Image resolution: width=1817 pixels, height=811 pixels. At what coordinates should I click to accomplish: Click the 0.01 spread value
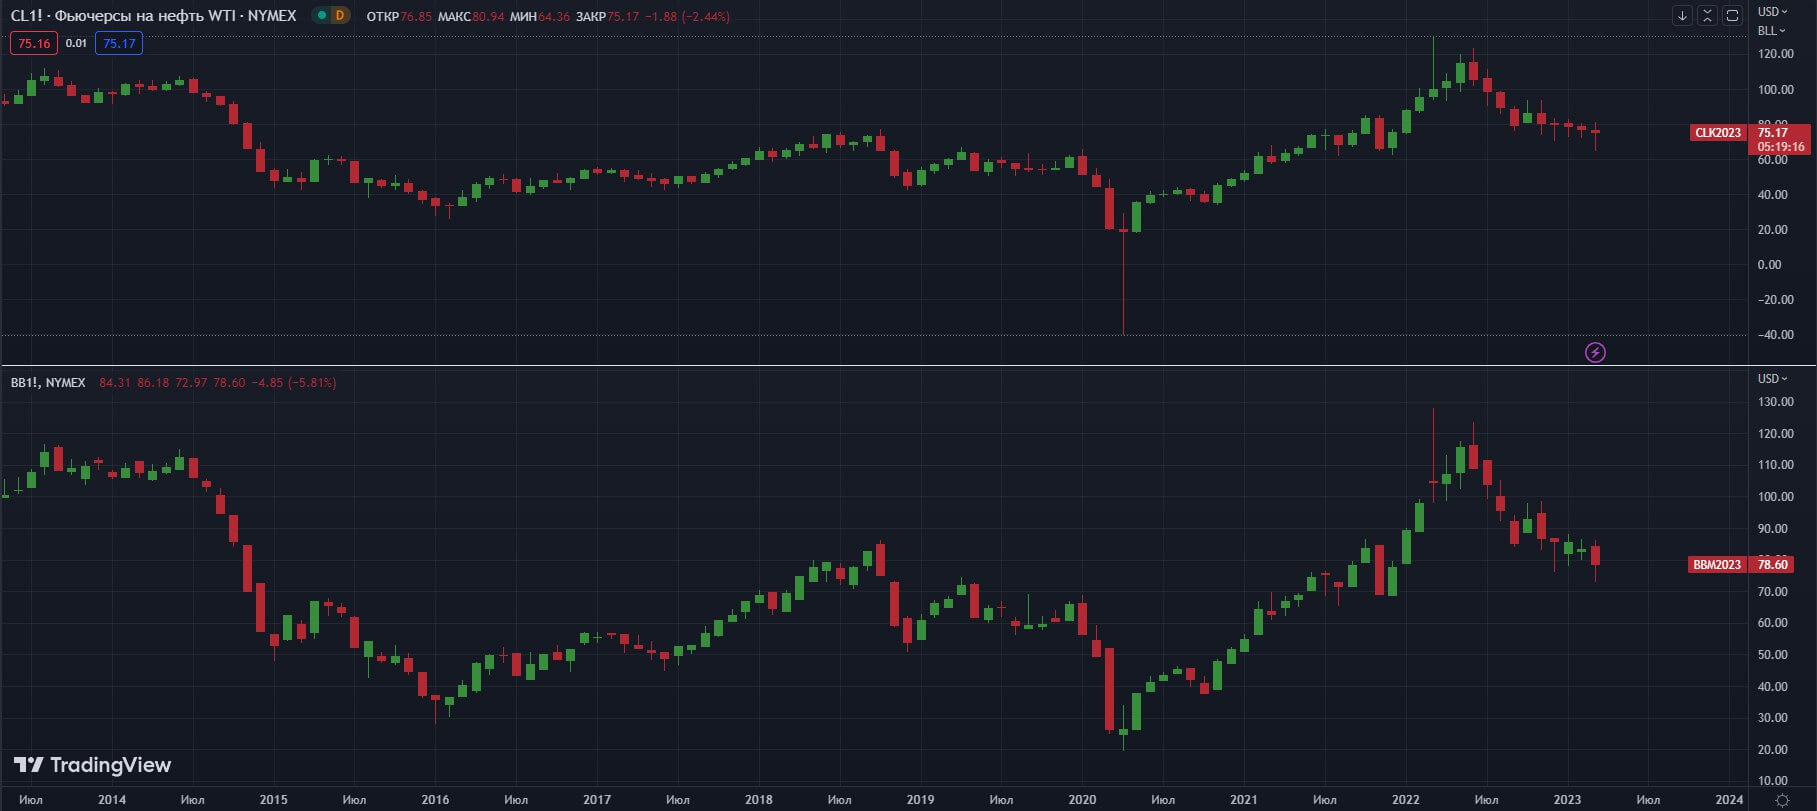[x=77, y=43]
